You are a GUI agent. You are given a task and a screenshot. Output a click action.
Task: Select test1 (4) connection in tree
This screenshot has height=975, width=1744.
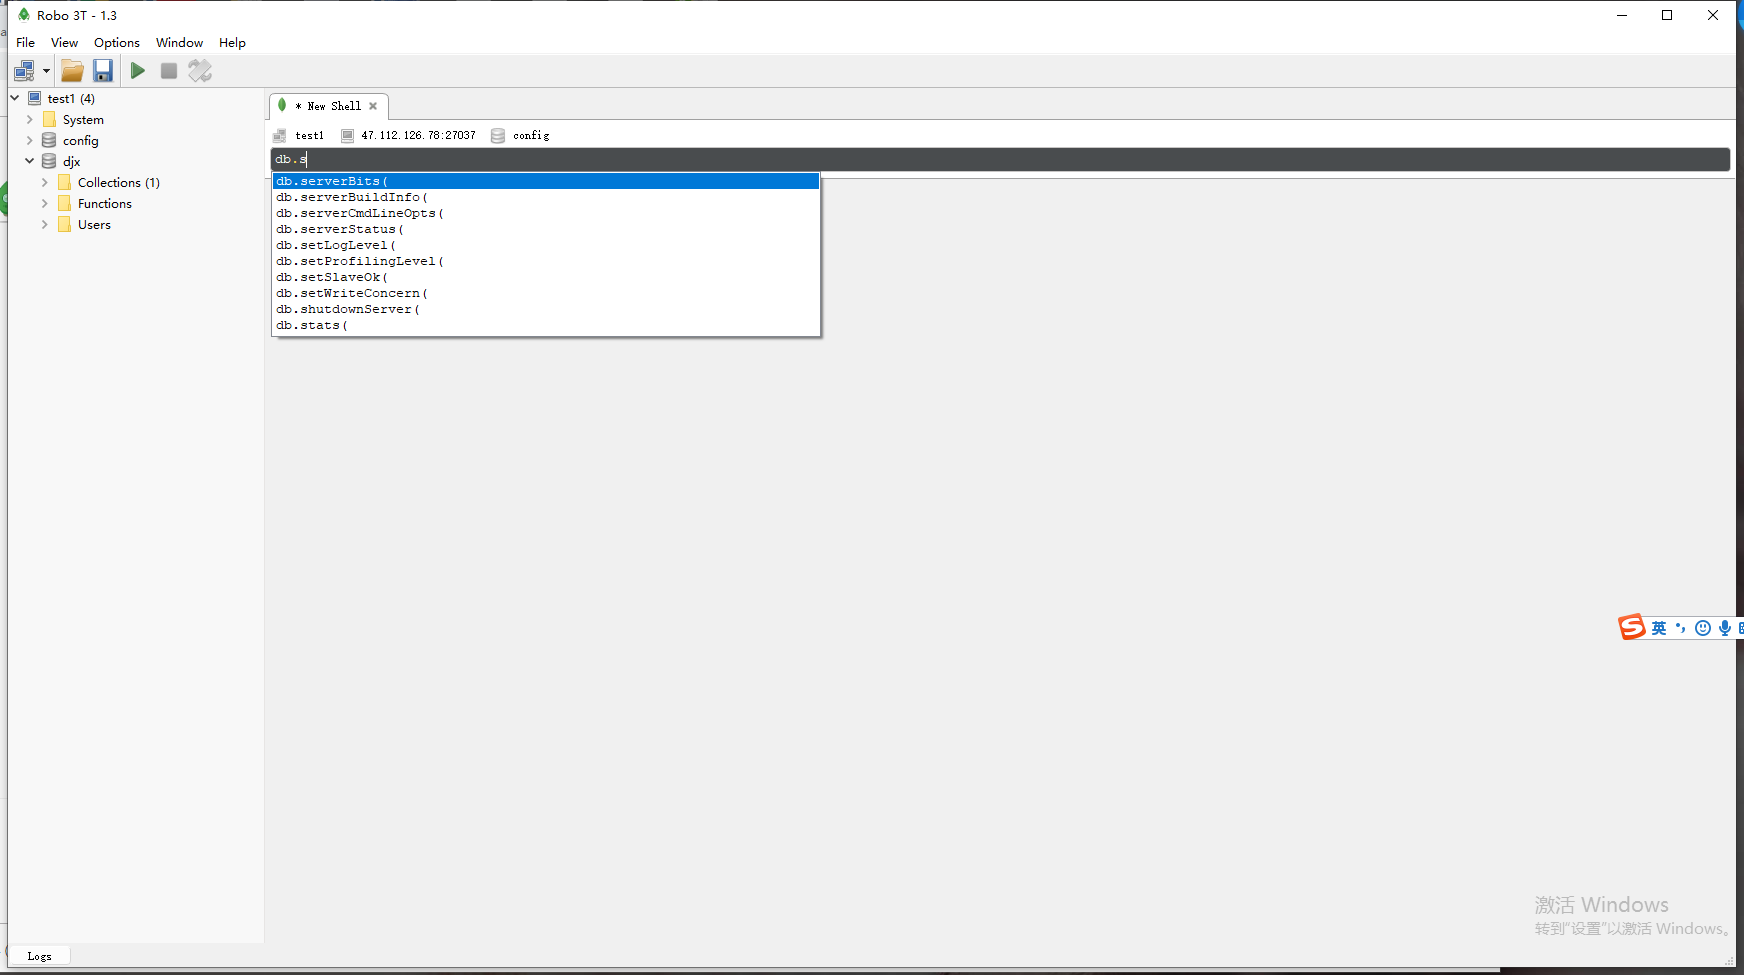pyautogui.click(x=71, y=99)
